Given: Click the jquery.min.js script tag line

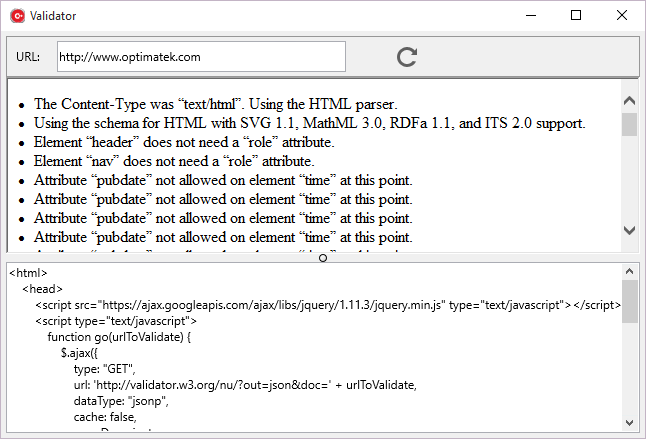Looking at the screenshot, I should [328, 305].
